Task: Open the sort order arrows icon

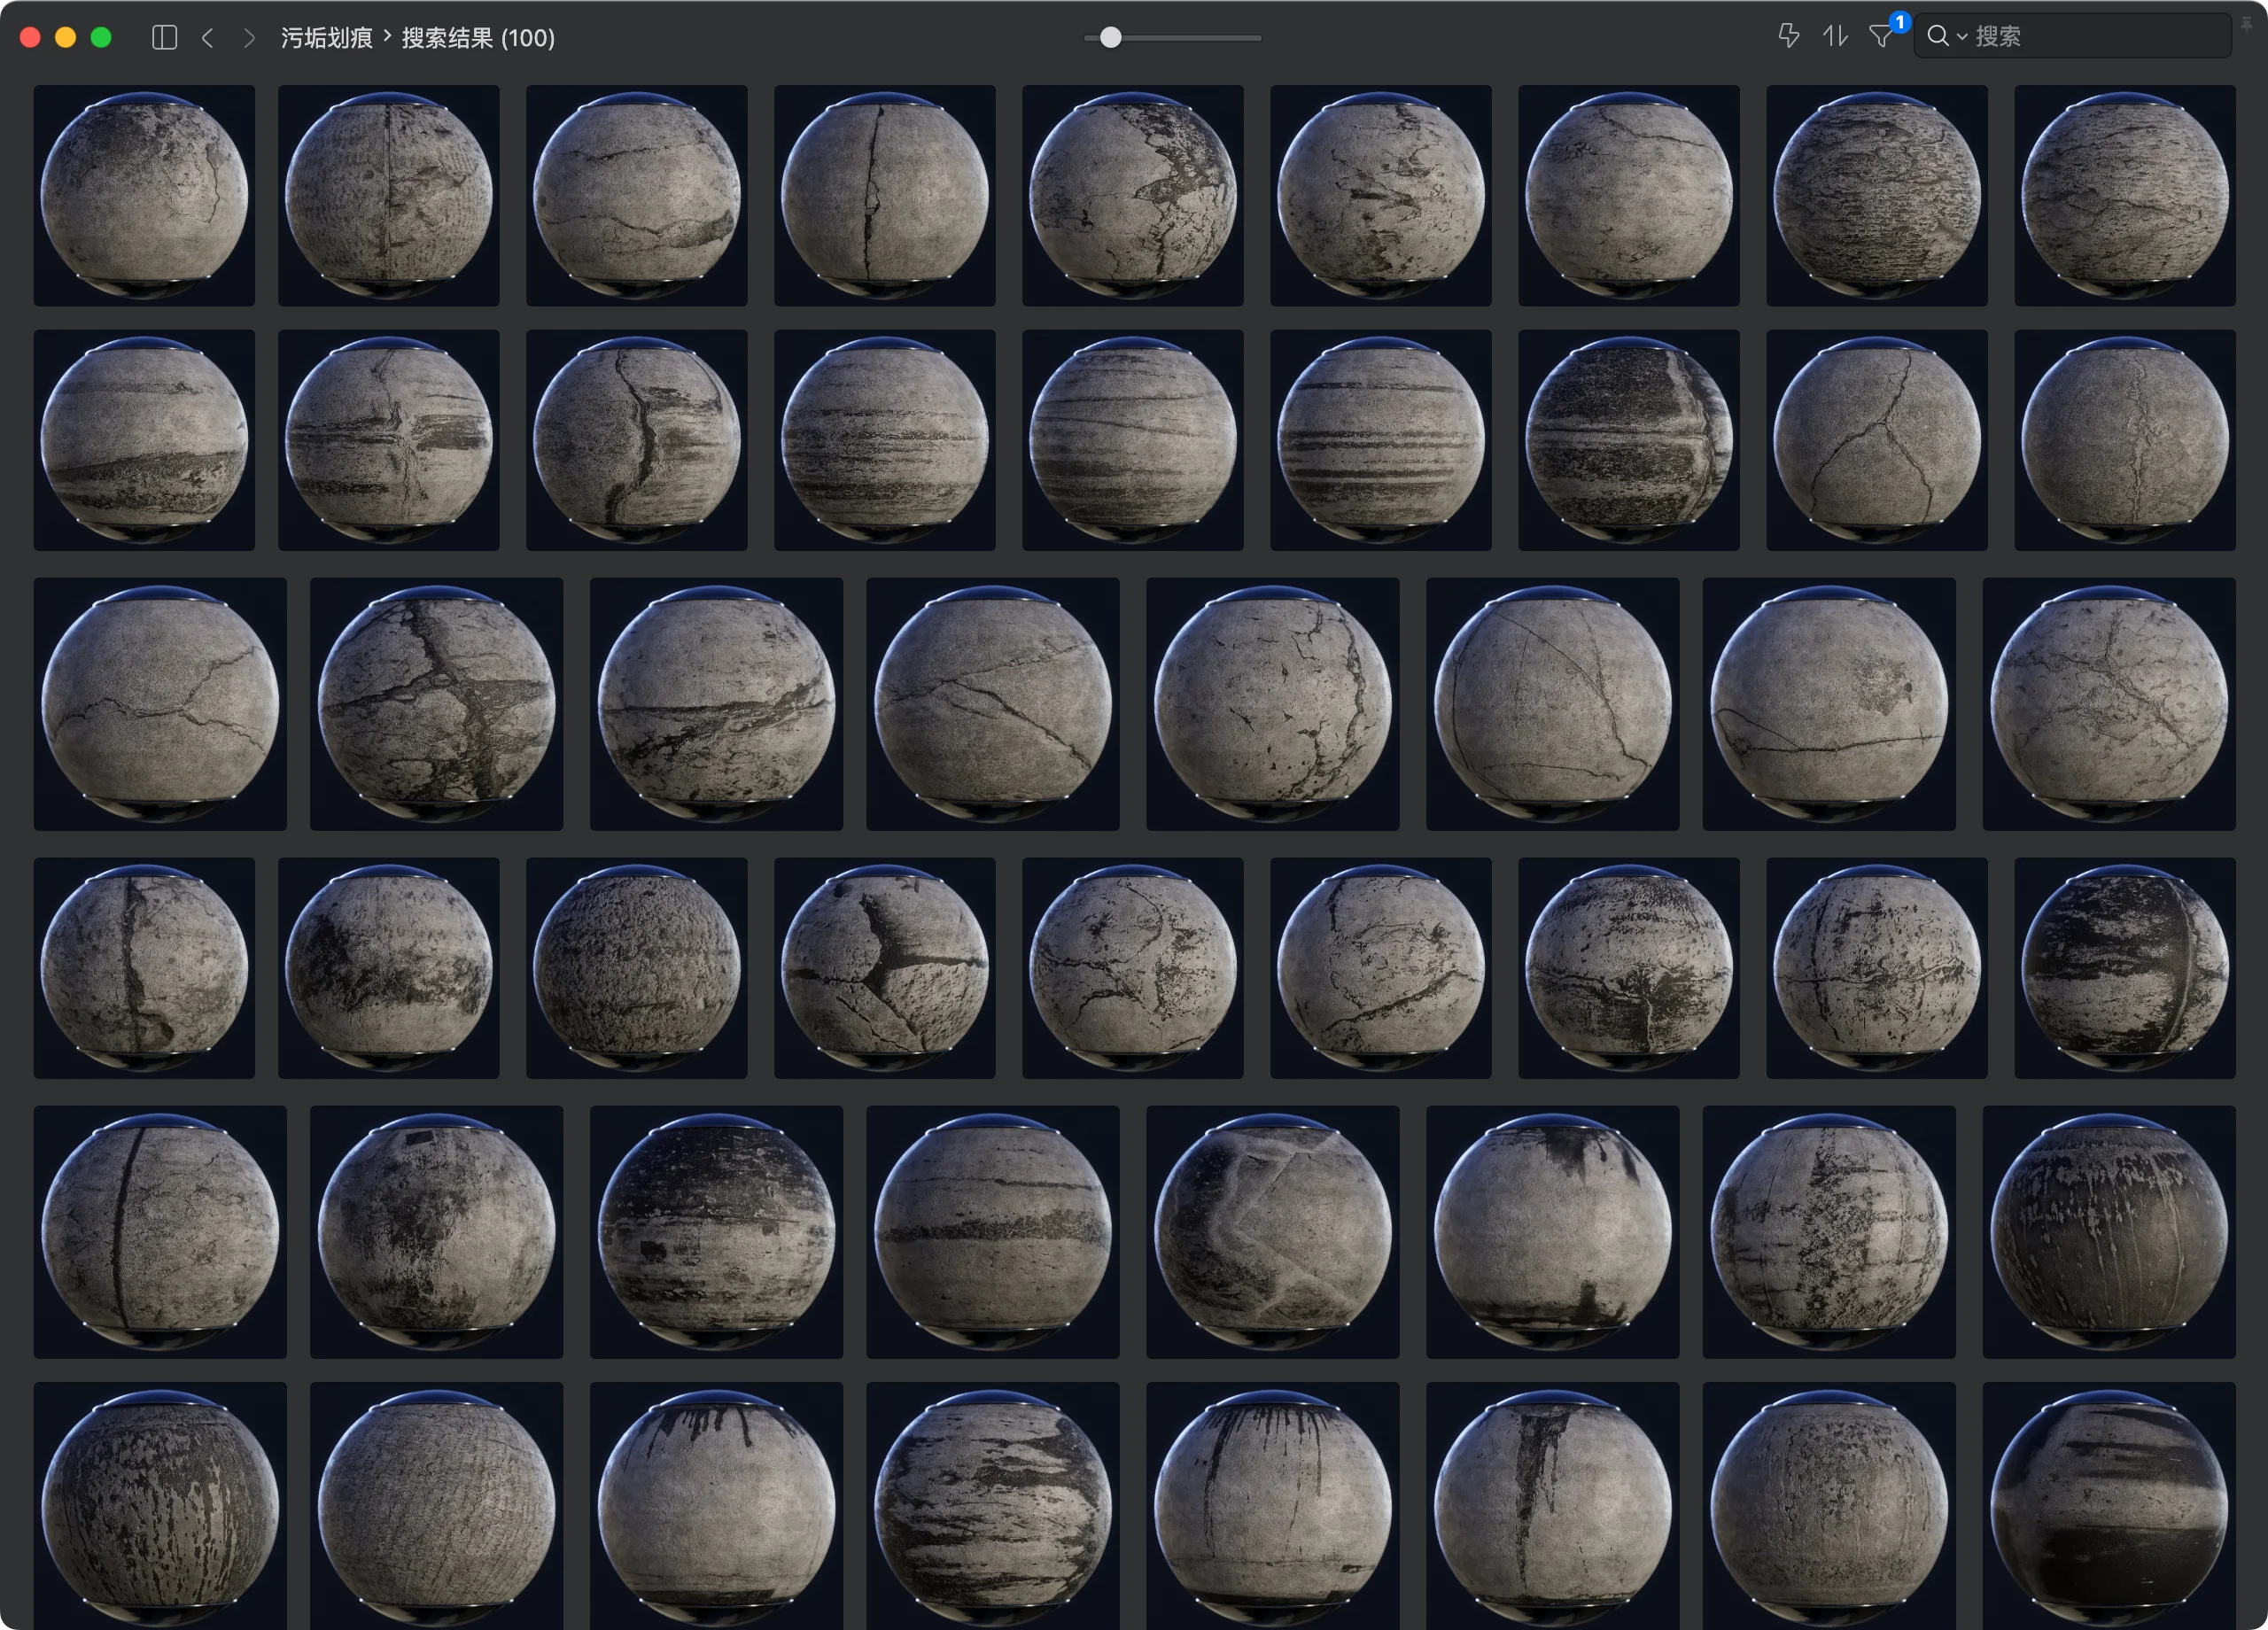Action: pyautogui.click(x=1834, y=36)
